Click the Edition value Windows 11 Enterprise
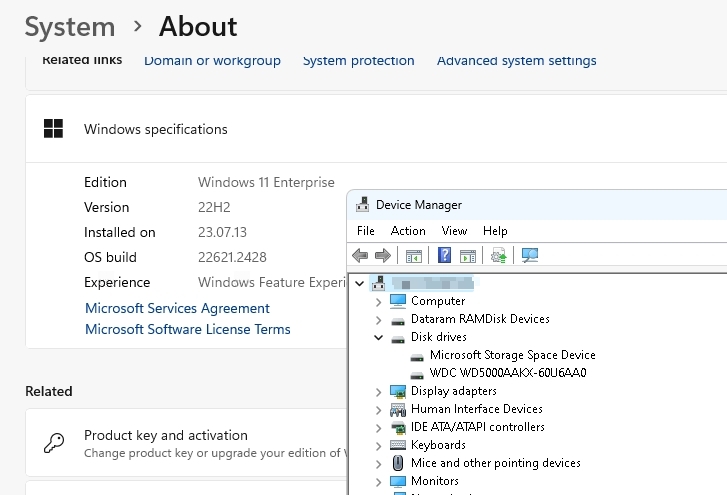The height and width of the screenshot is (495, 727). coord(266,182)
